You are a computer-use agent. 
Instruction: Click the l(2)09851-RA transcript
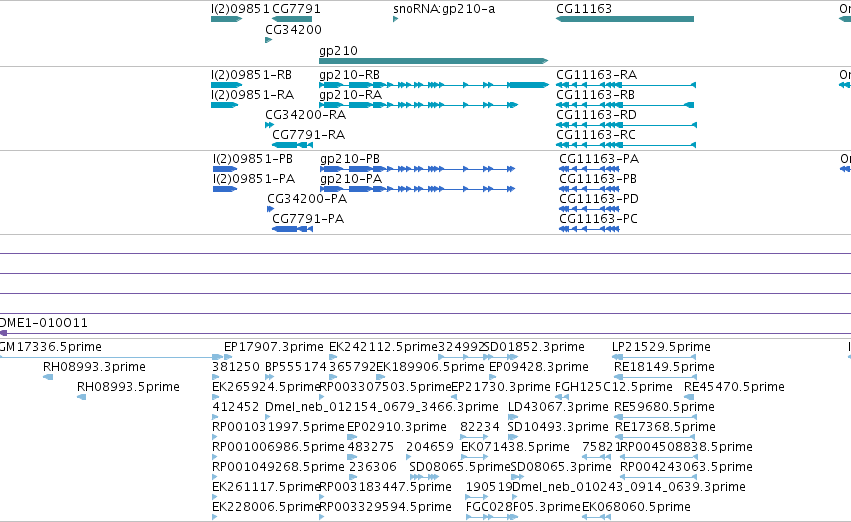225,105
